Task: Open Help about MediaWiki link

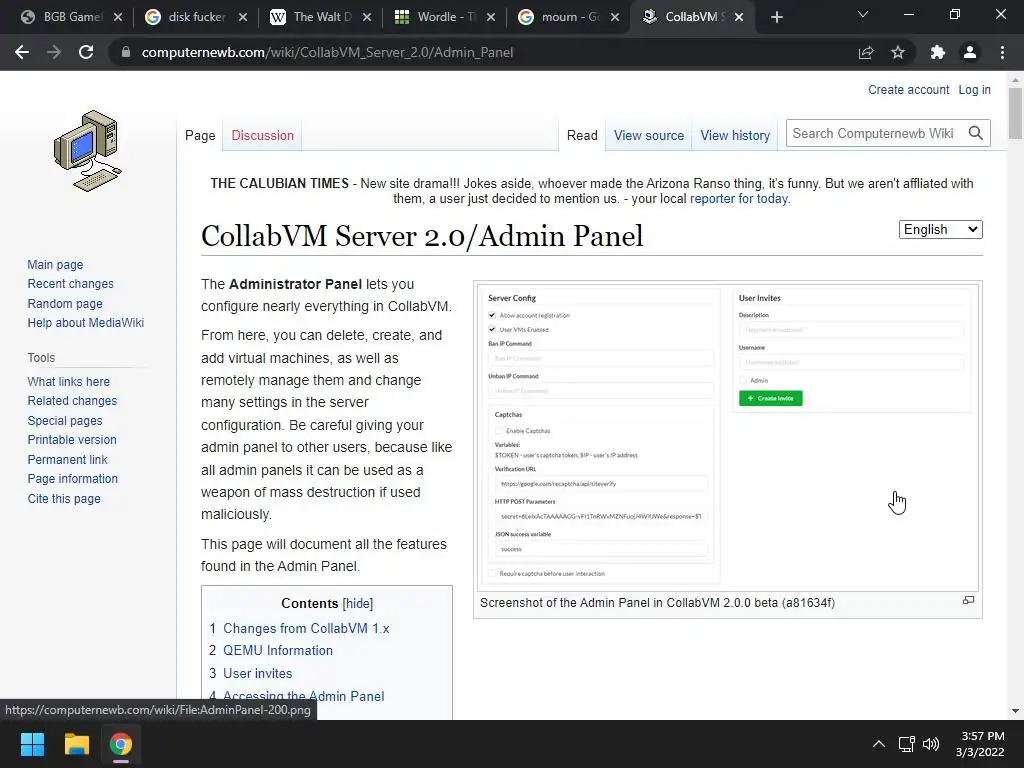Action: point(86,323)
